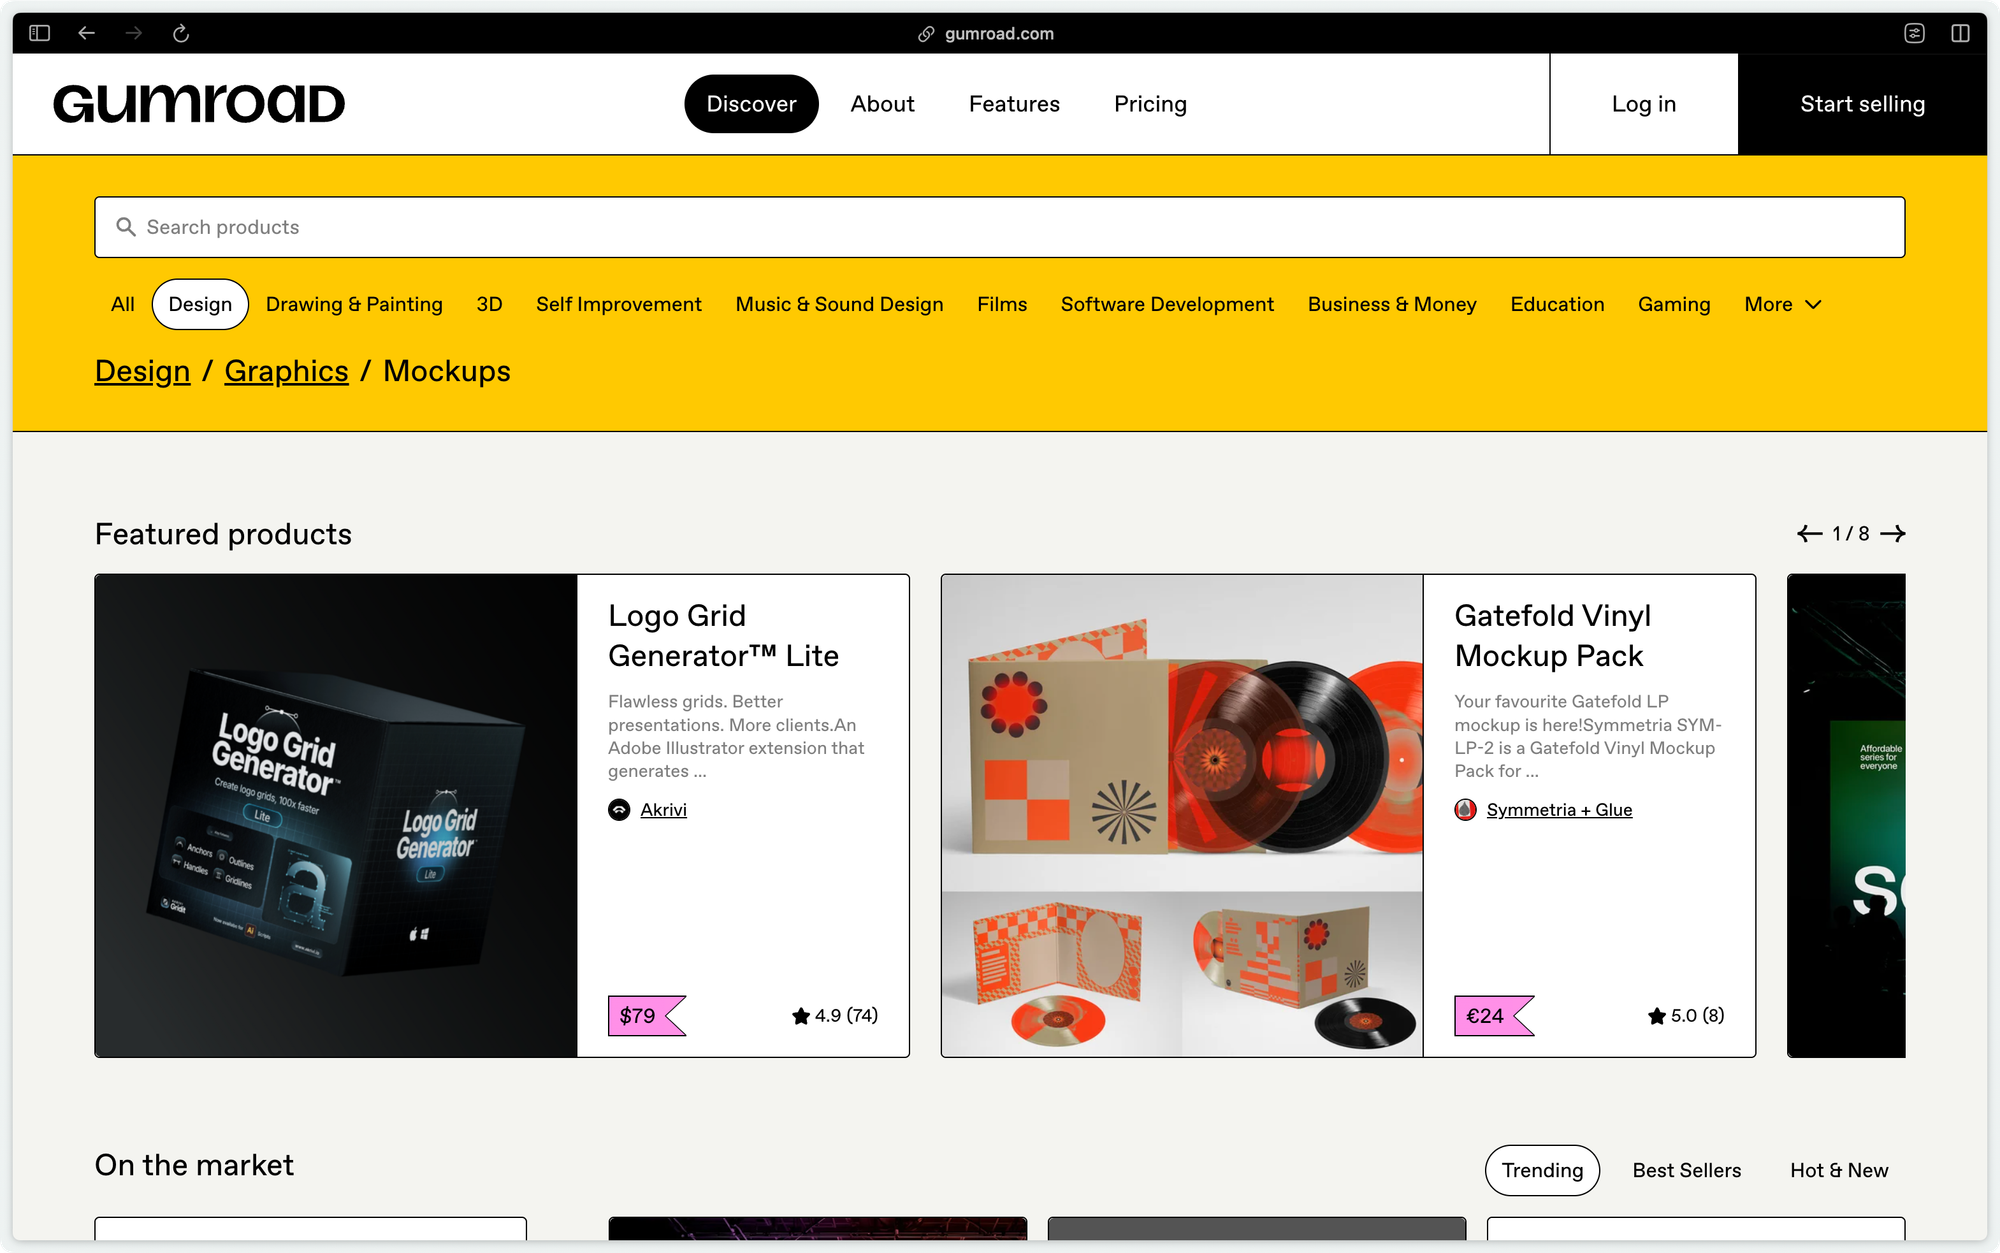The width and height of the screenshot is (2000, 1253).
Task: Focus the Search products field
Action: point(1000,227)
